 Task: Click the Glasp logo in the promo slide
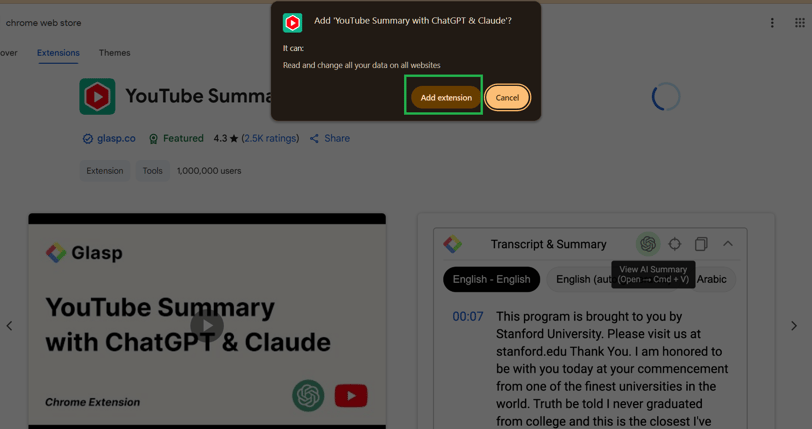point(84,253)
